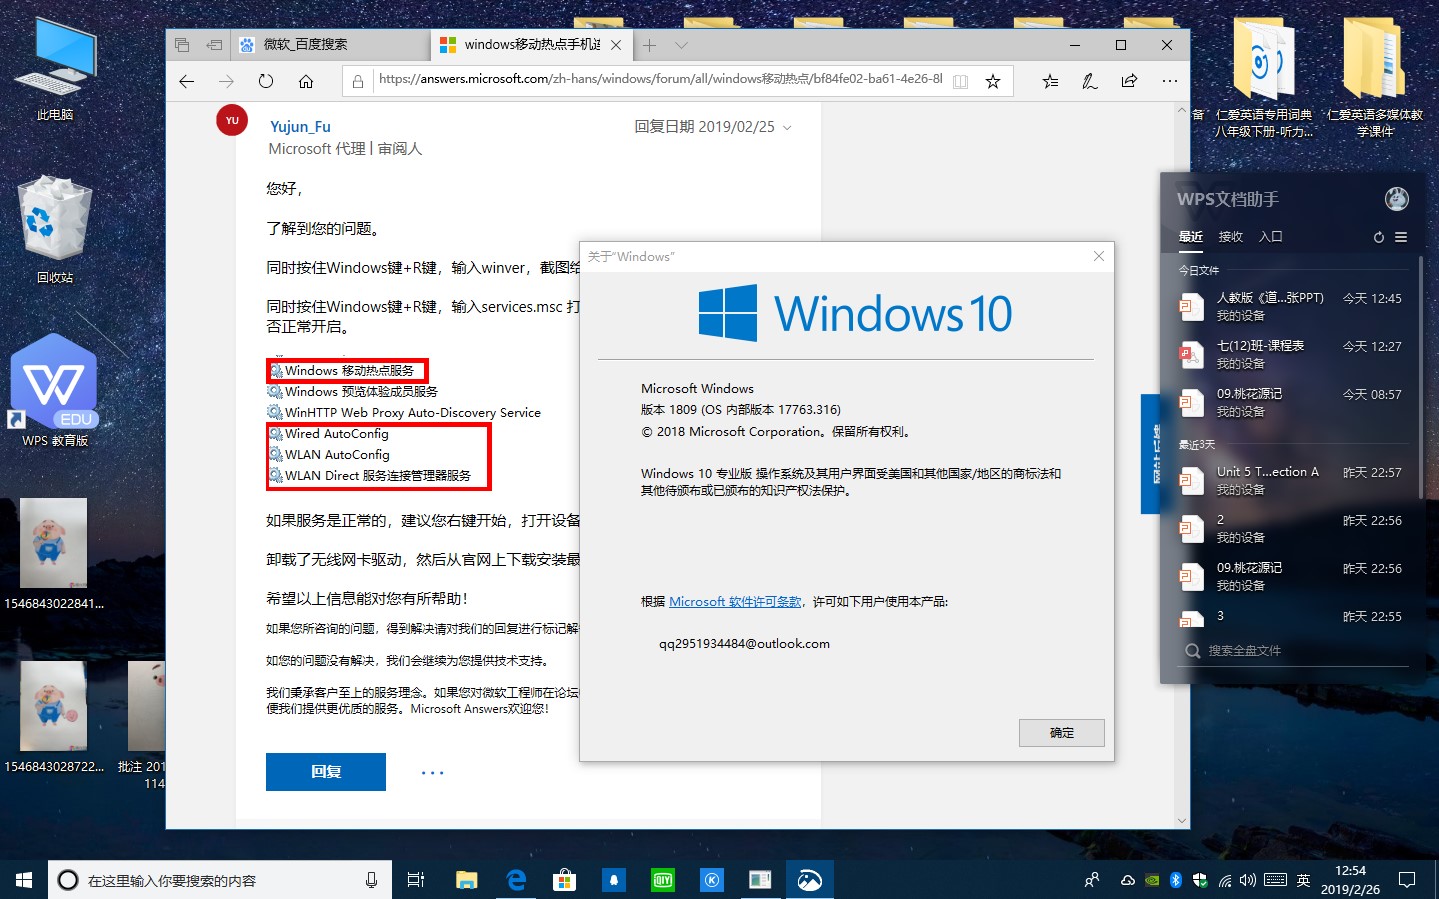Click taskbar search box 在这里输入你要搜索的内容

(220, 881)
